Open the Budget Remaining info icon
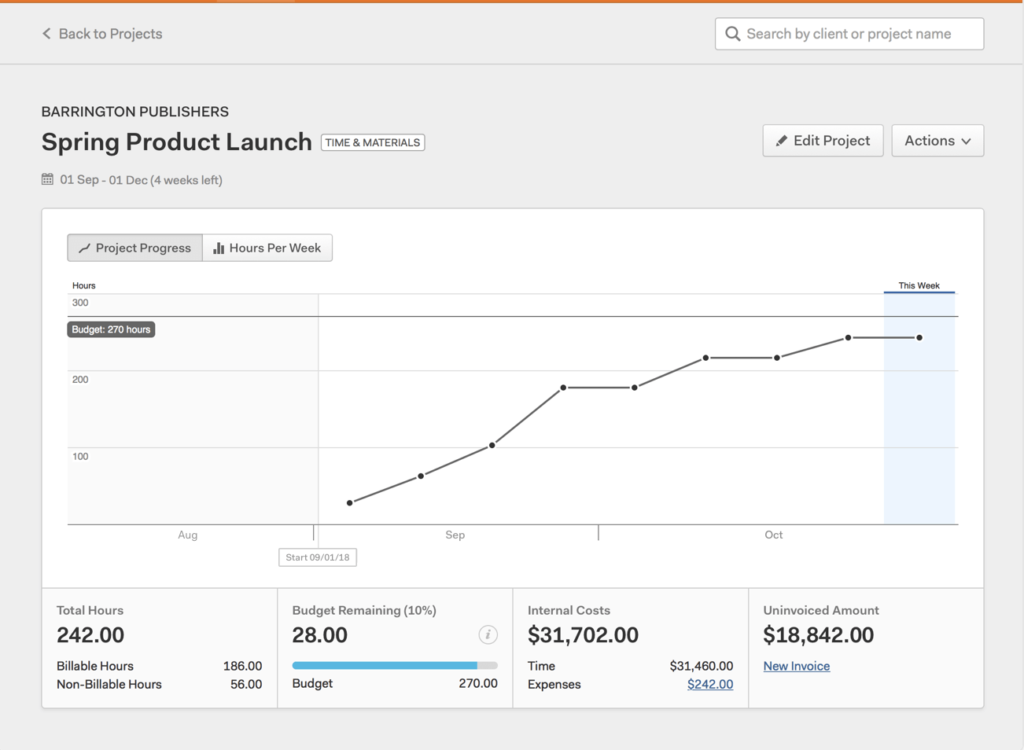1024x750 pixels. 488,634
